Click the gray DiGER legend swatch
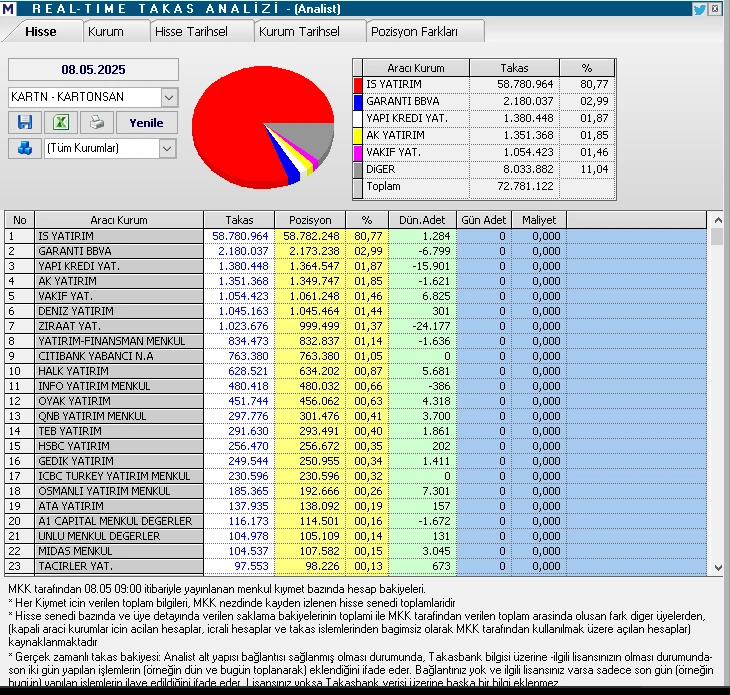730x695 pixels. (x=358, y=169)
